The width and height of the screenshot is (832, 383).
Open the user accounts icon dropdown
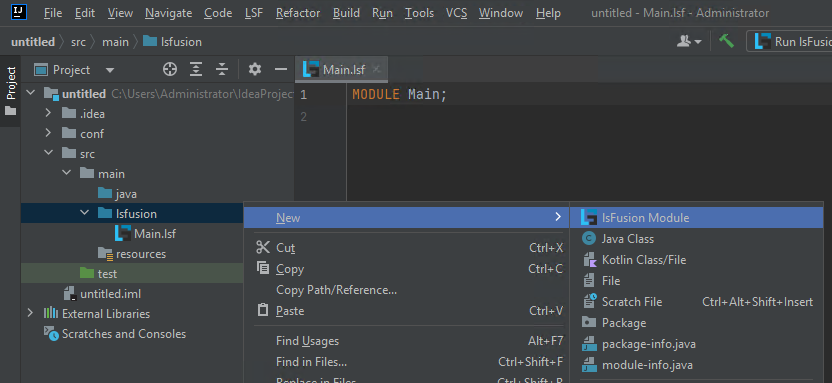tap(689, 41)
